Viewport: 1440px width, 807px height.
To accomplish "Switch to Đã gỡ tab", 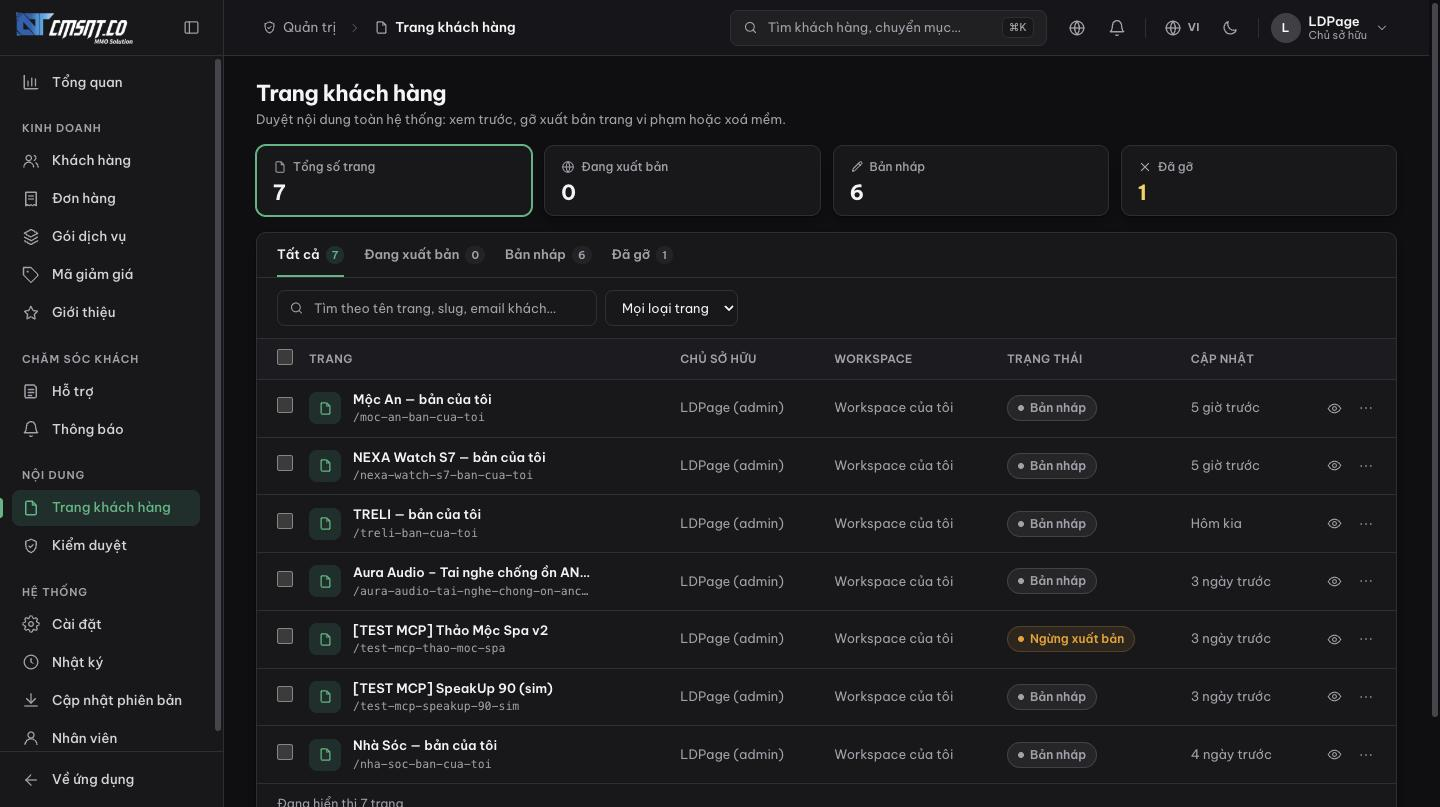I will click(642, 255).
